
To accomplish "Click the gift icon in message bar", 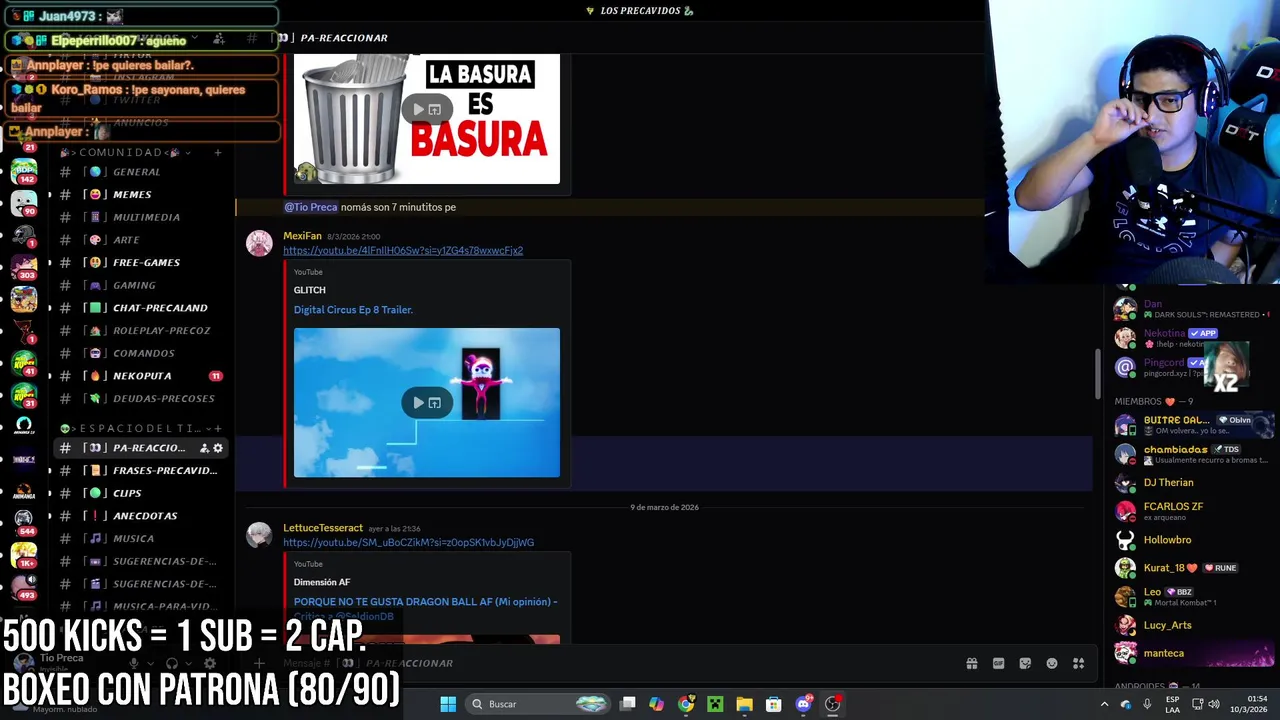I will point(971,663).
